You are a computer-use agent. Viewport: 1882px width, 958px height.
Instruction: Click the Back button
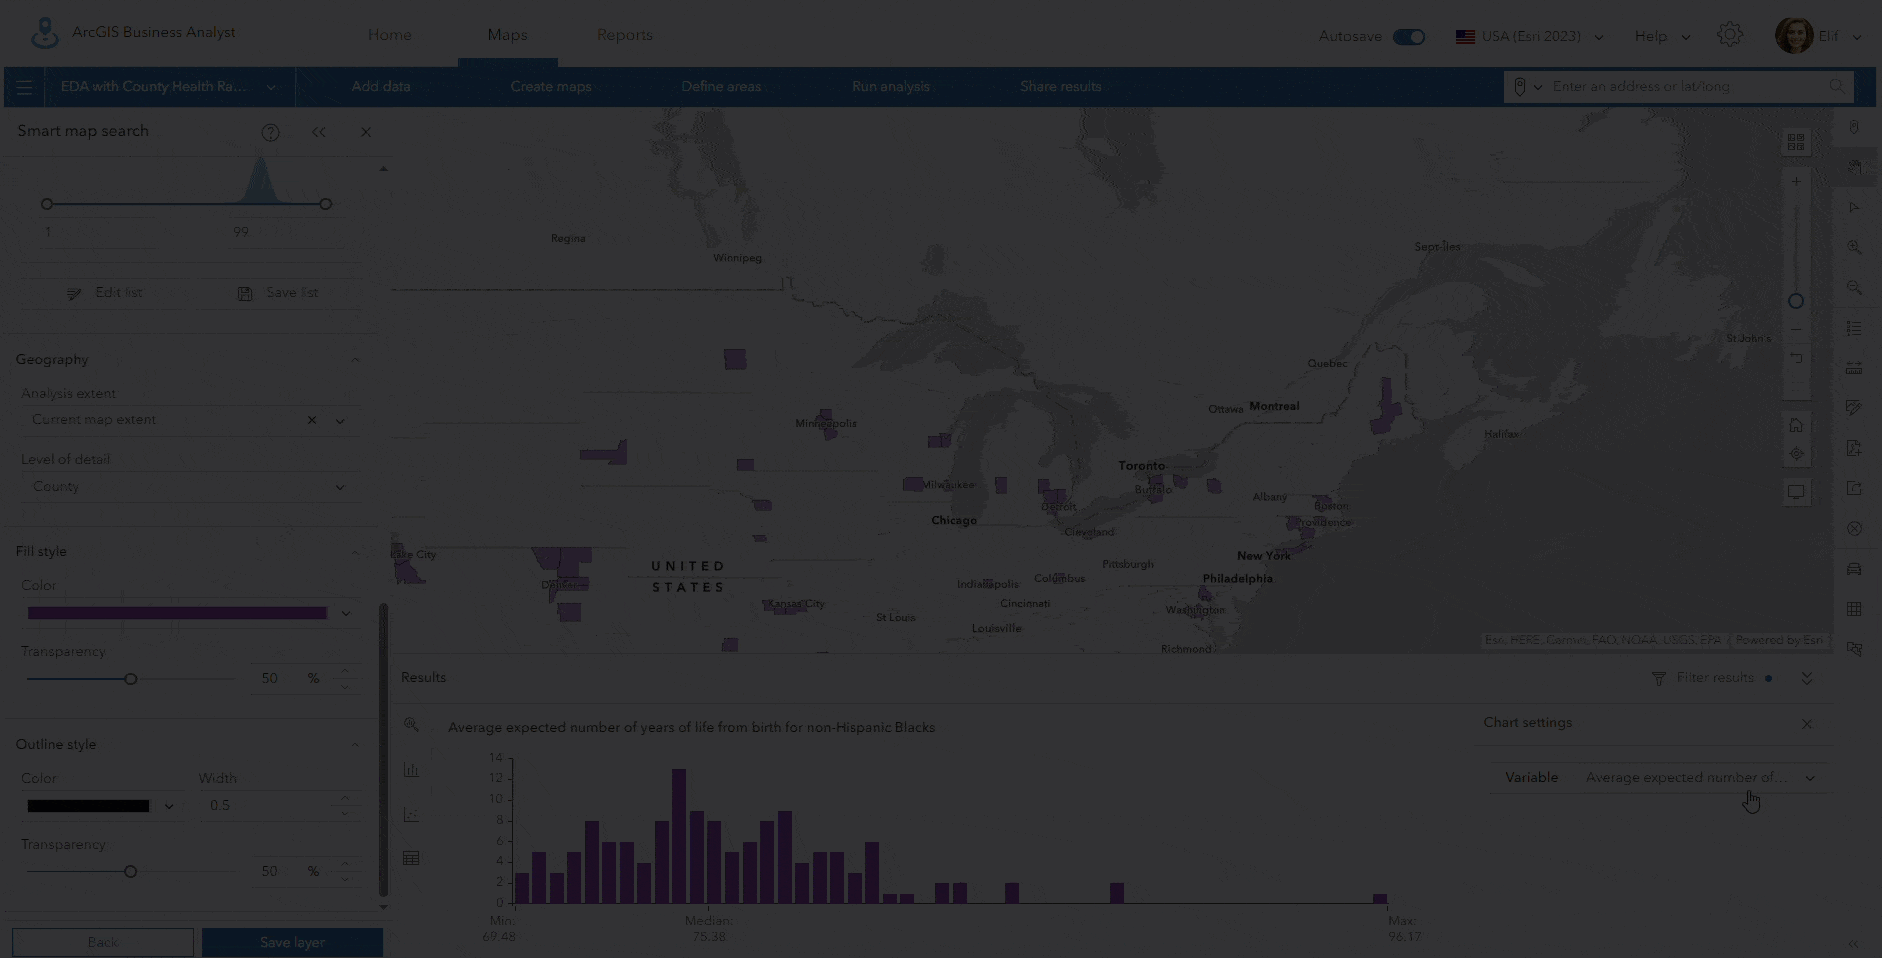click(103, 942)
